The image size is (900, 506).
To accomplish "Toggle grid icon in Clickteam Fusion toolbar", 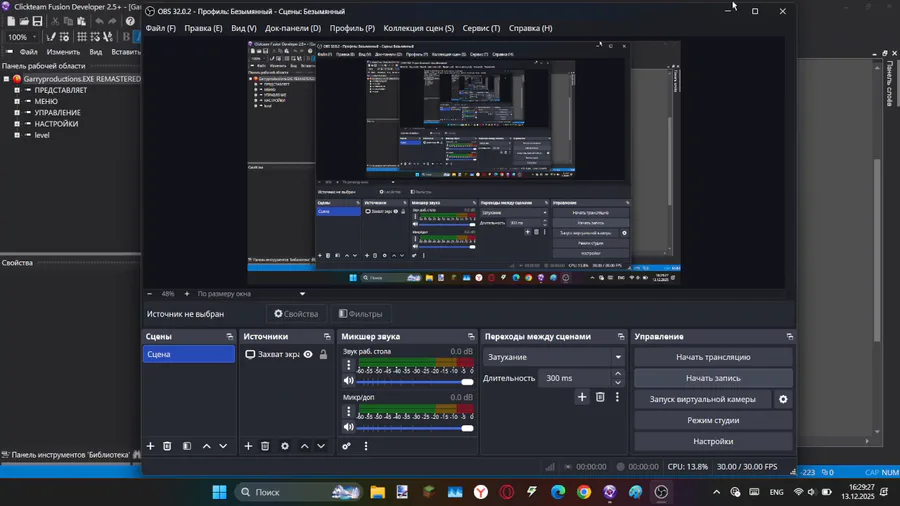I will click(82, 37).
